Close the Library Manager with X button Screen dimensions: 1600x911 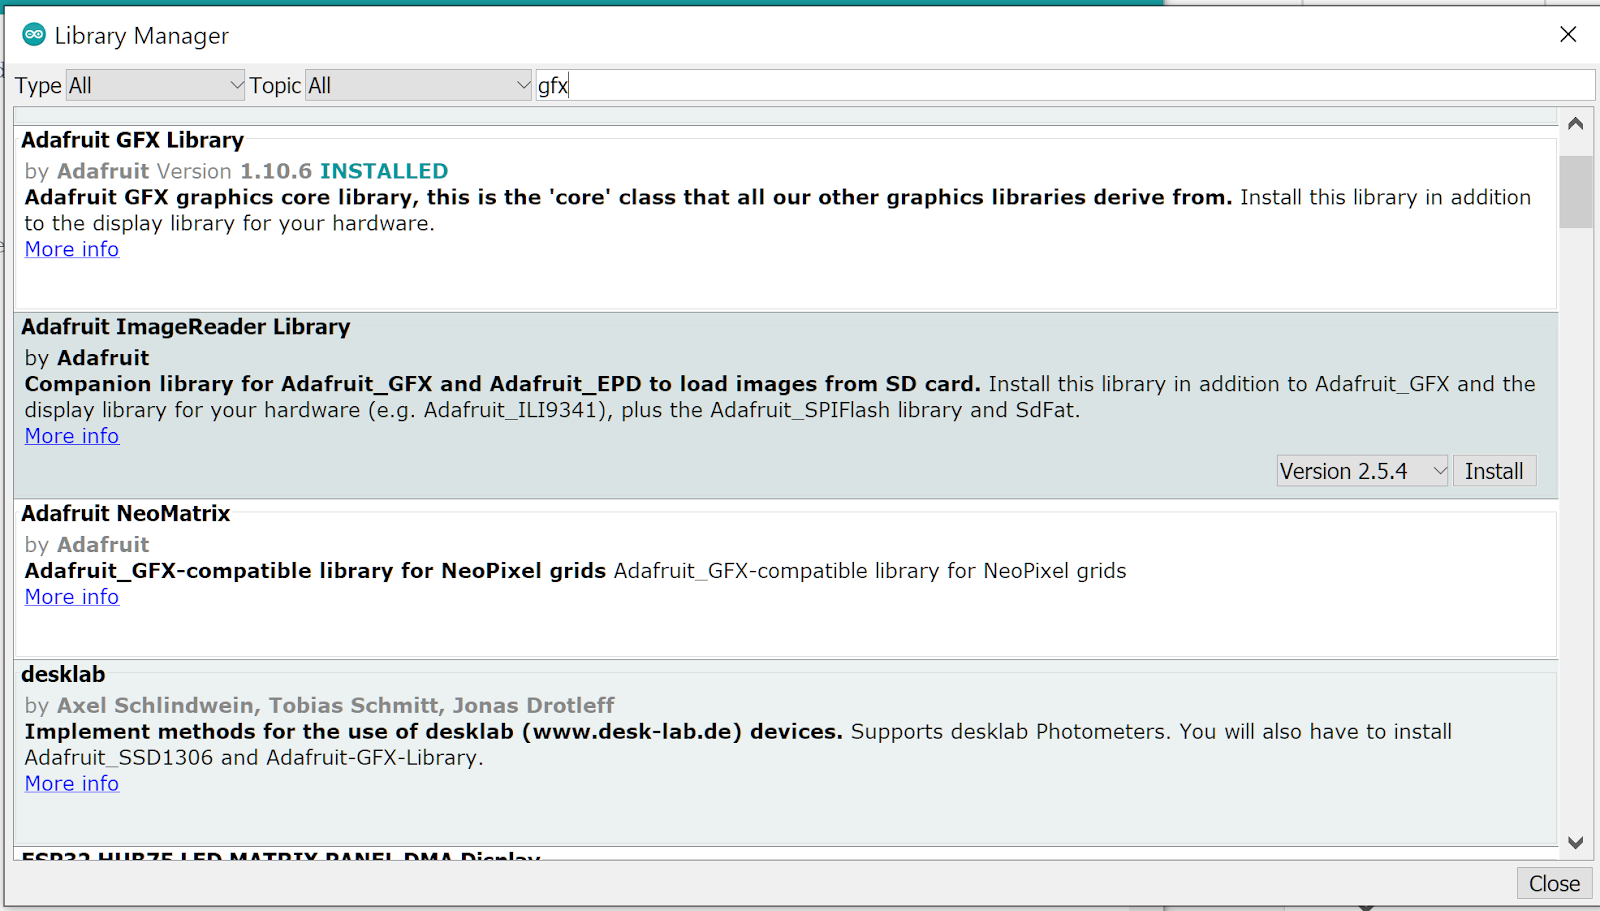tap(1568, 35)
